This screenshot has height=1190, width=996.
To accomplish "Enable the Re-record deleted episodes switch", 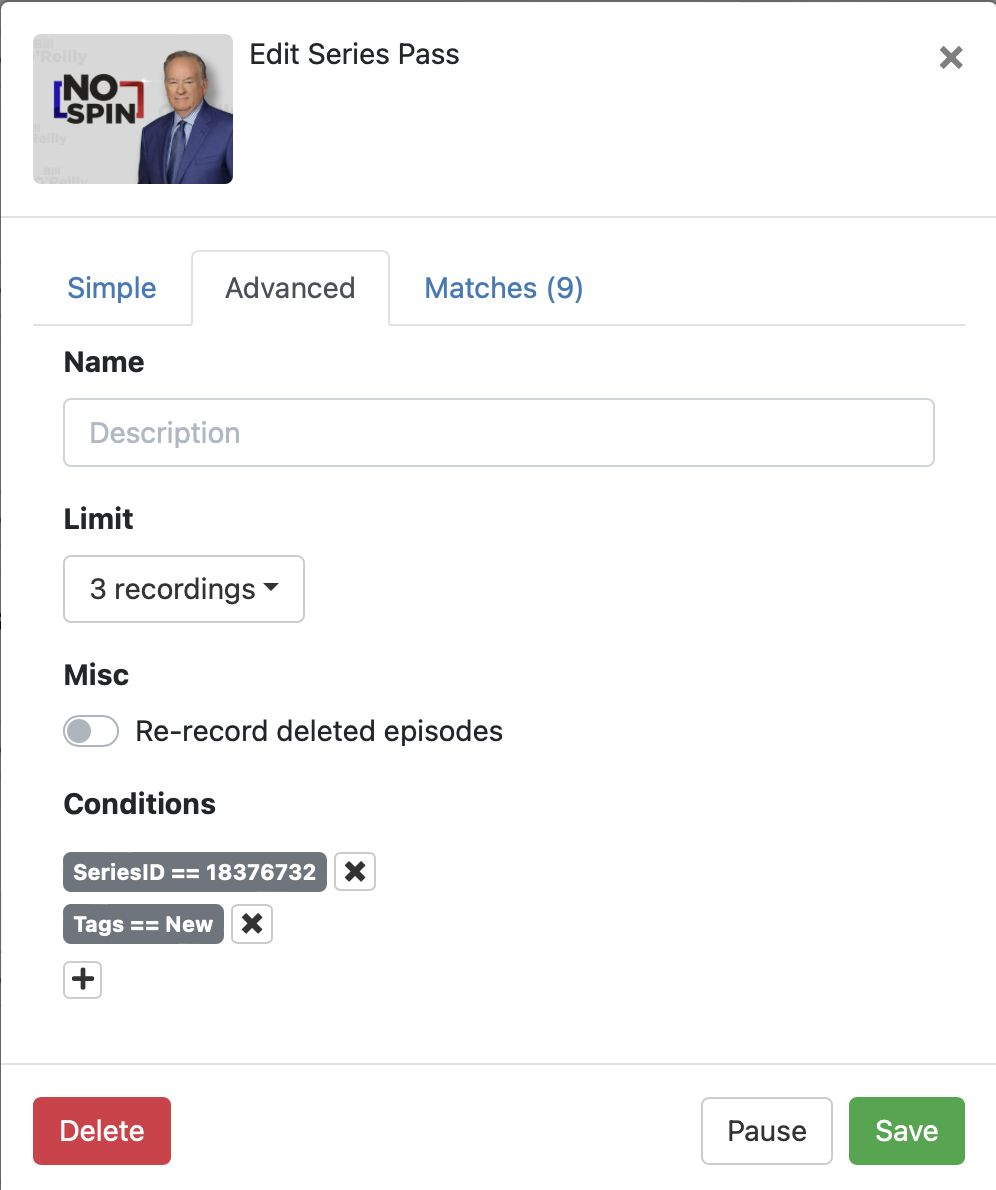I will coord(91,732).
